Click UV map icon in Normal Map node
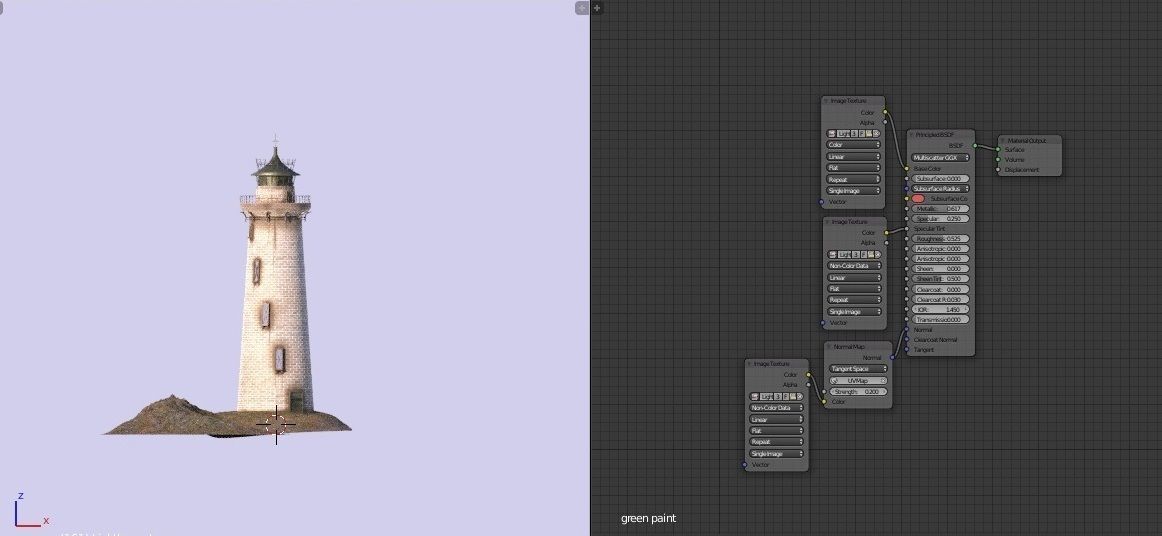Viewport: 1162px width, 536px height. pos(834,380)
